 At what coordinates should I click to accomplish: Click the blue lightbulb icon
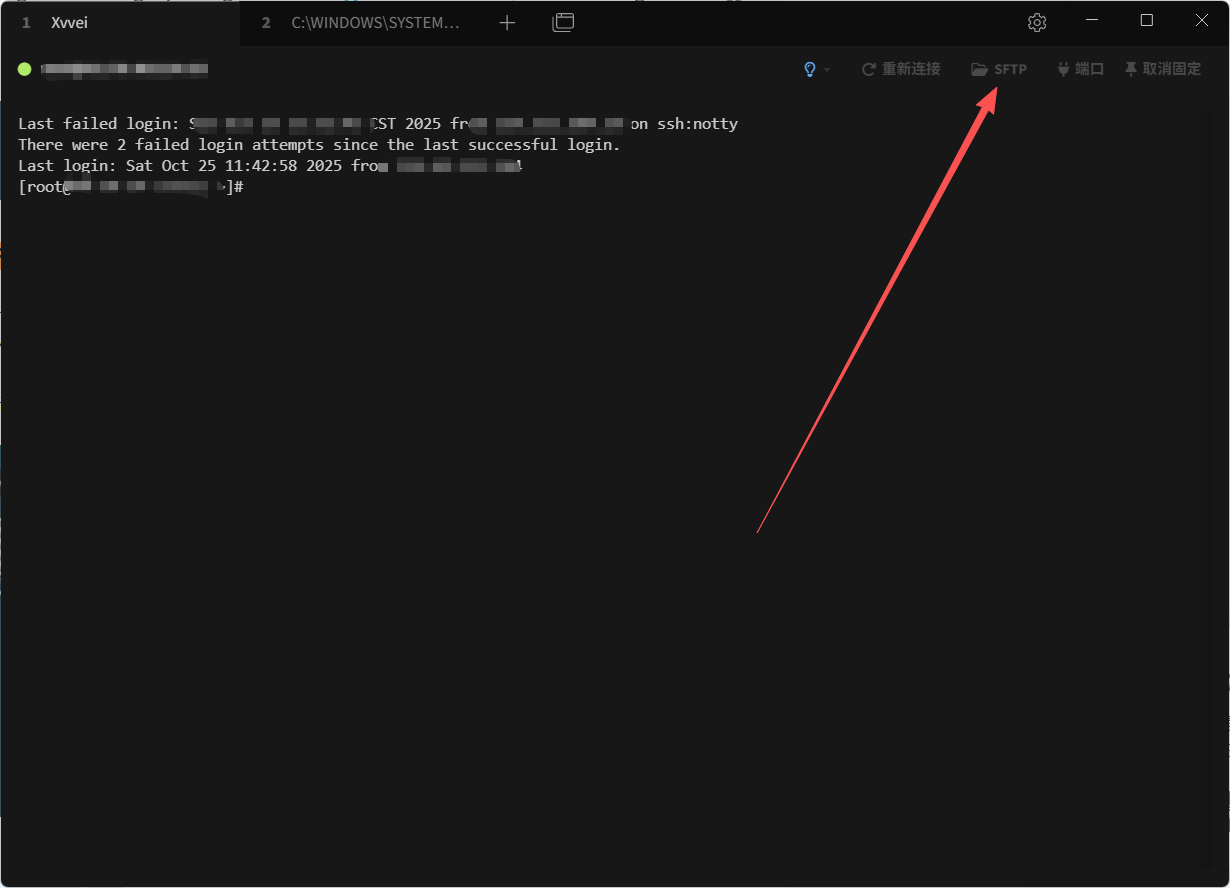click(810, 69)
